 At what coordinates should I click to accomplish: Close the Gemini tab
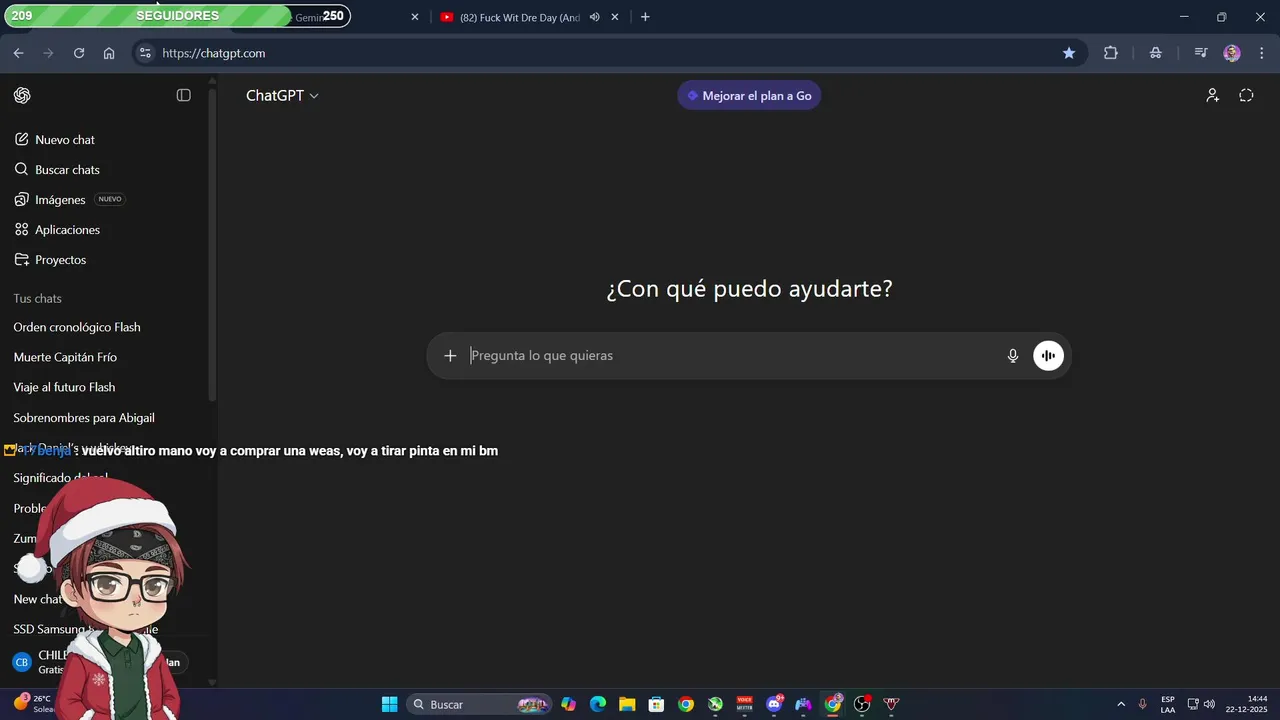click(415, 17)
